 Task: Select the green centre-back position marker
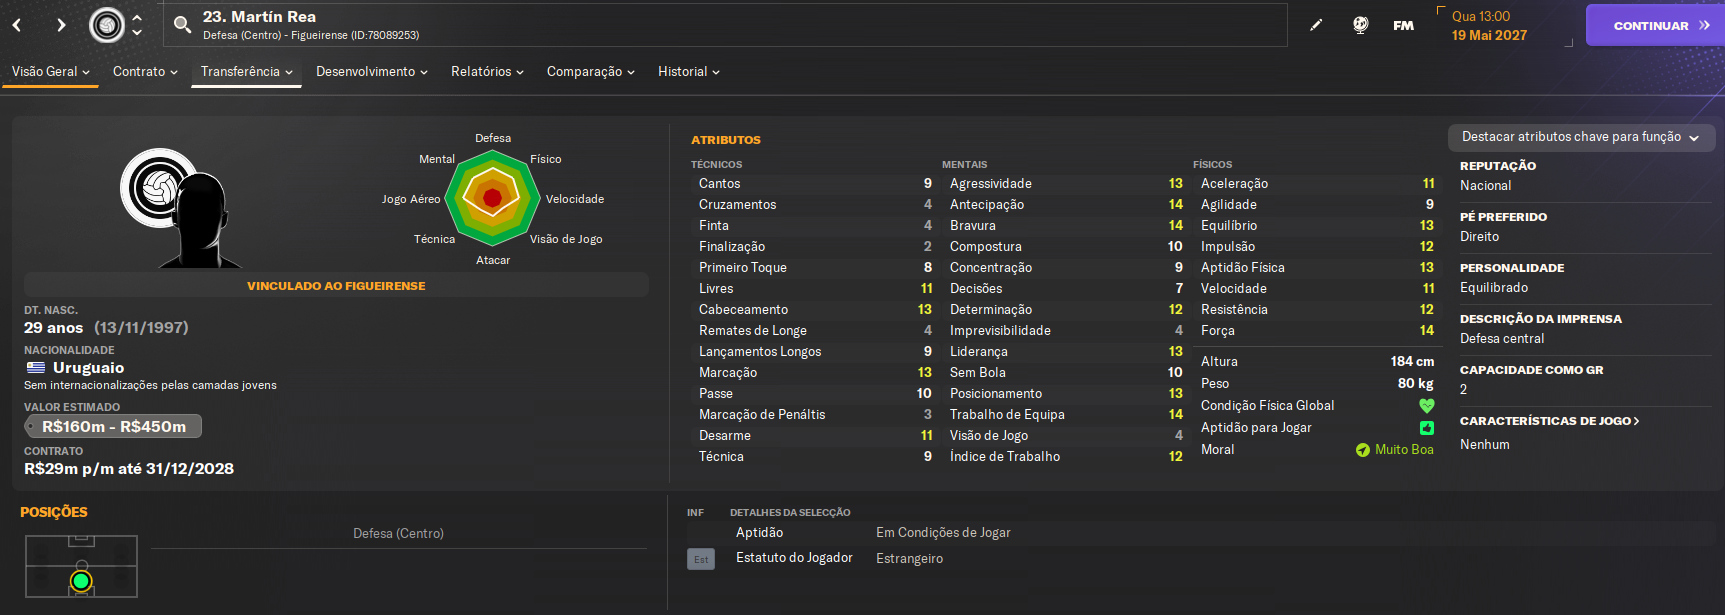point(81,581)
